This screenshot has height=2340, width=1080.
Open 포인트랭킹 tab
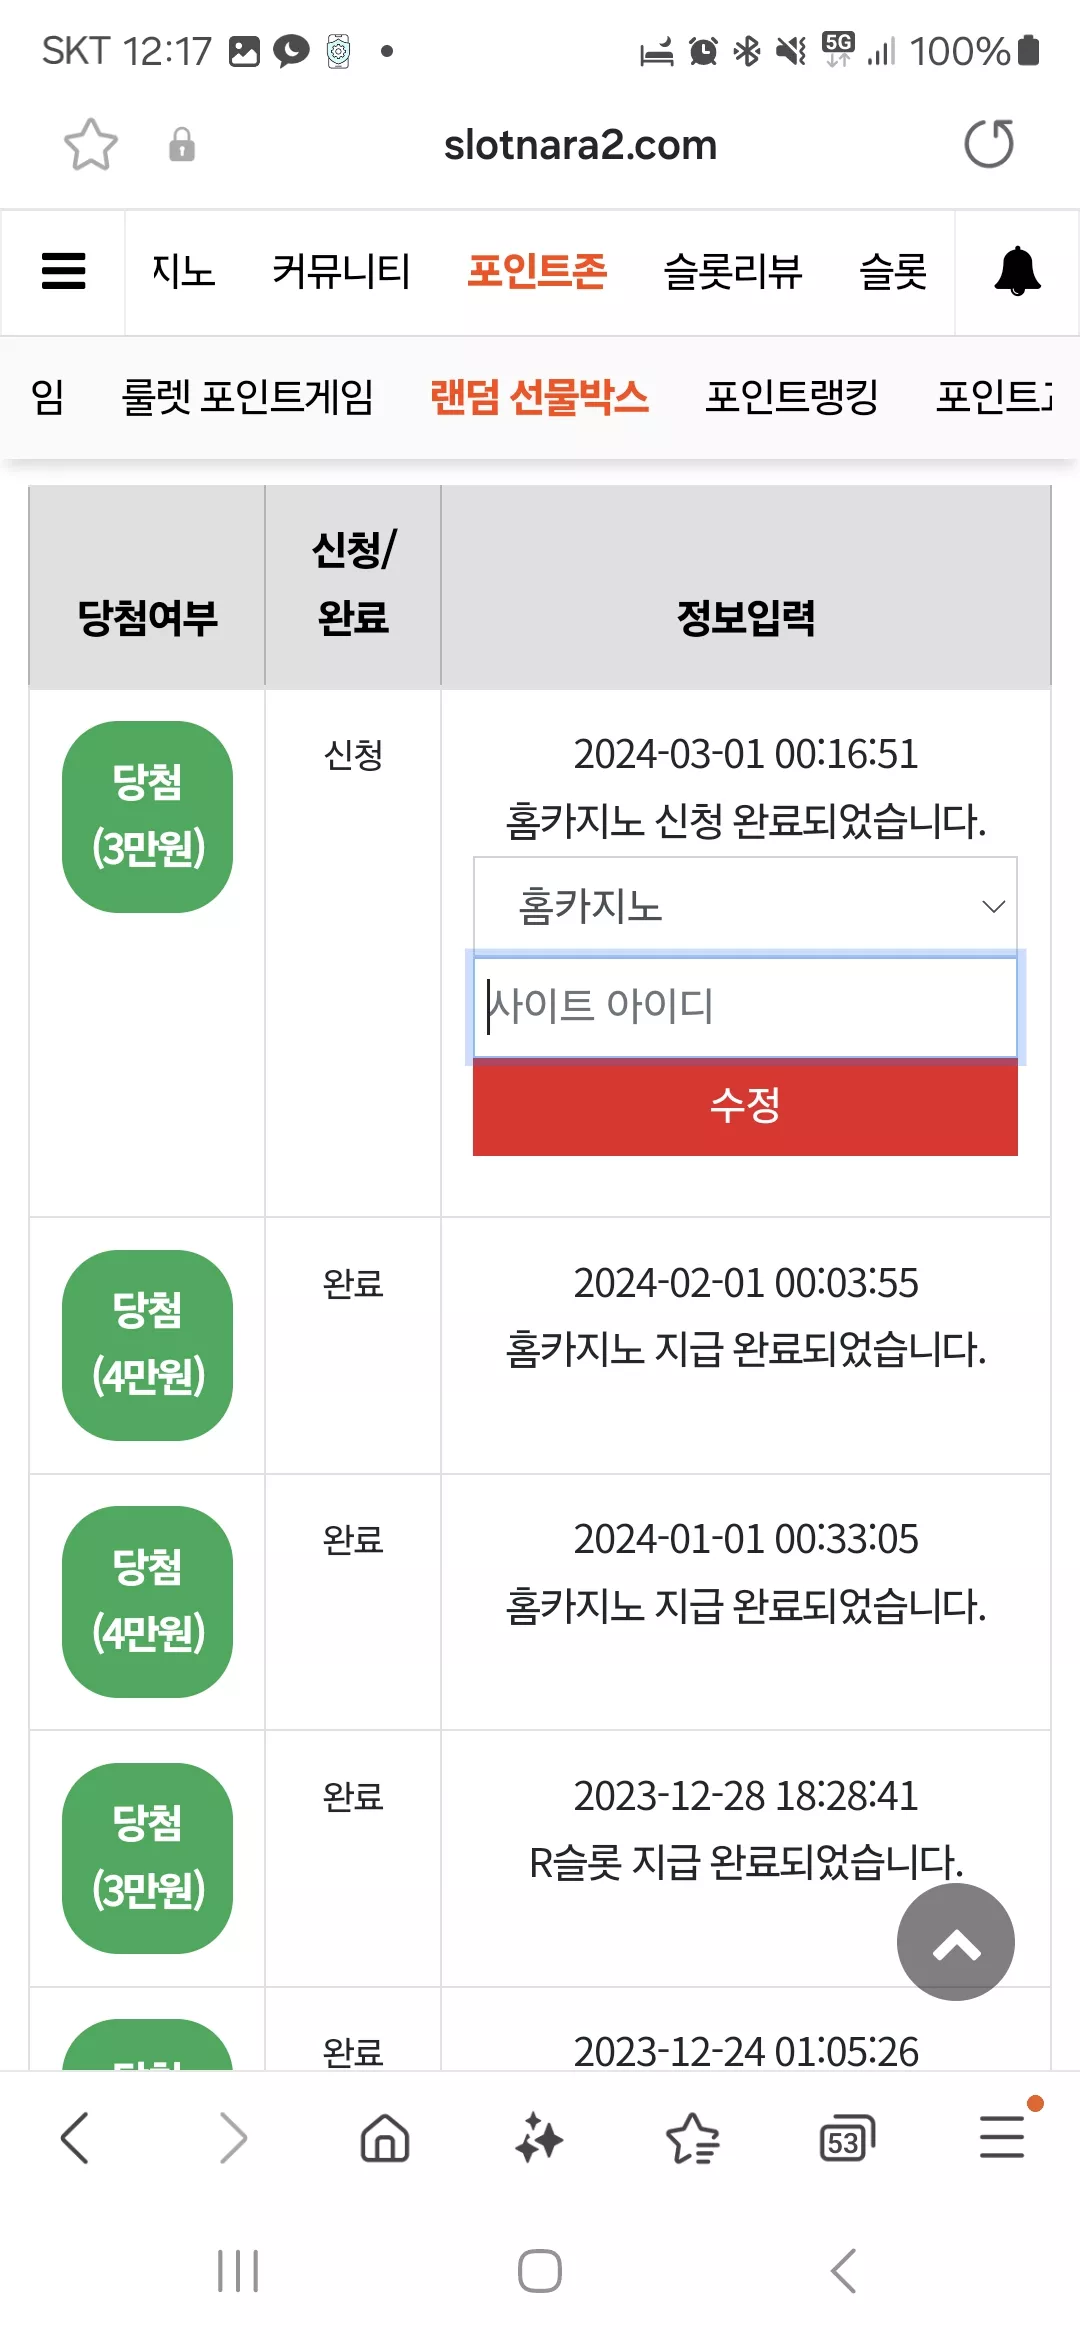[x=792, y=397]
